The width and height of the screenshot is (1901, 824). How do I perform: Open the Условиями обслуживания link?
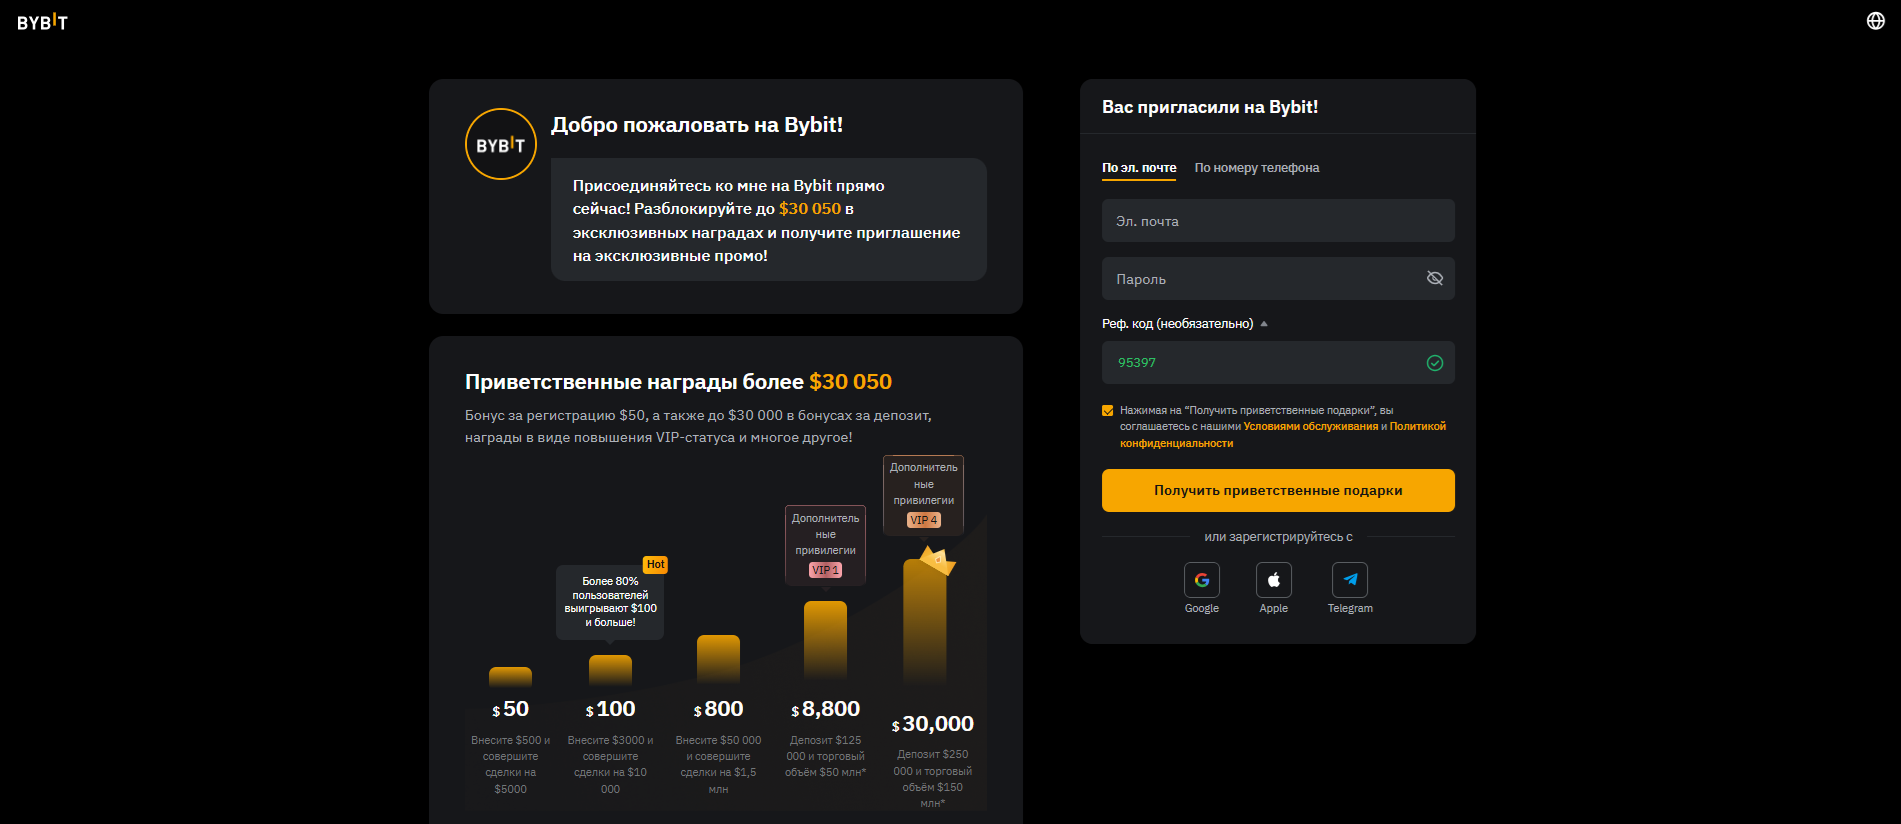1310,427
